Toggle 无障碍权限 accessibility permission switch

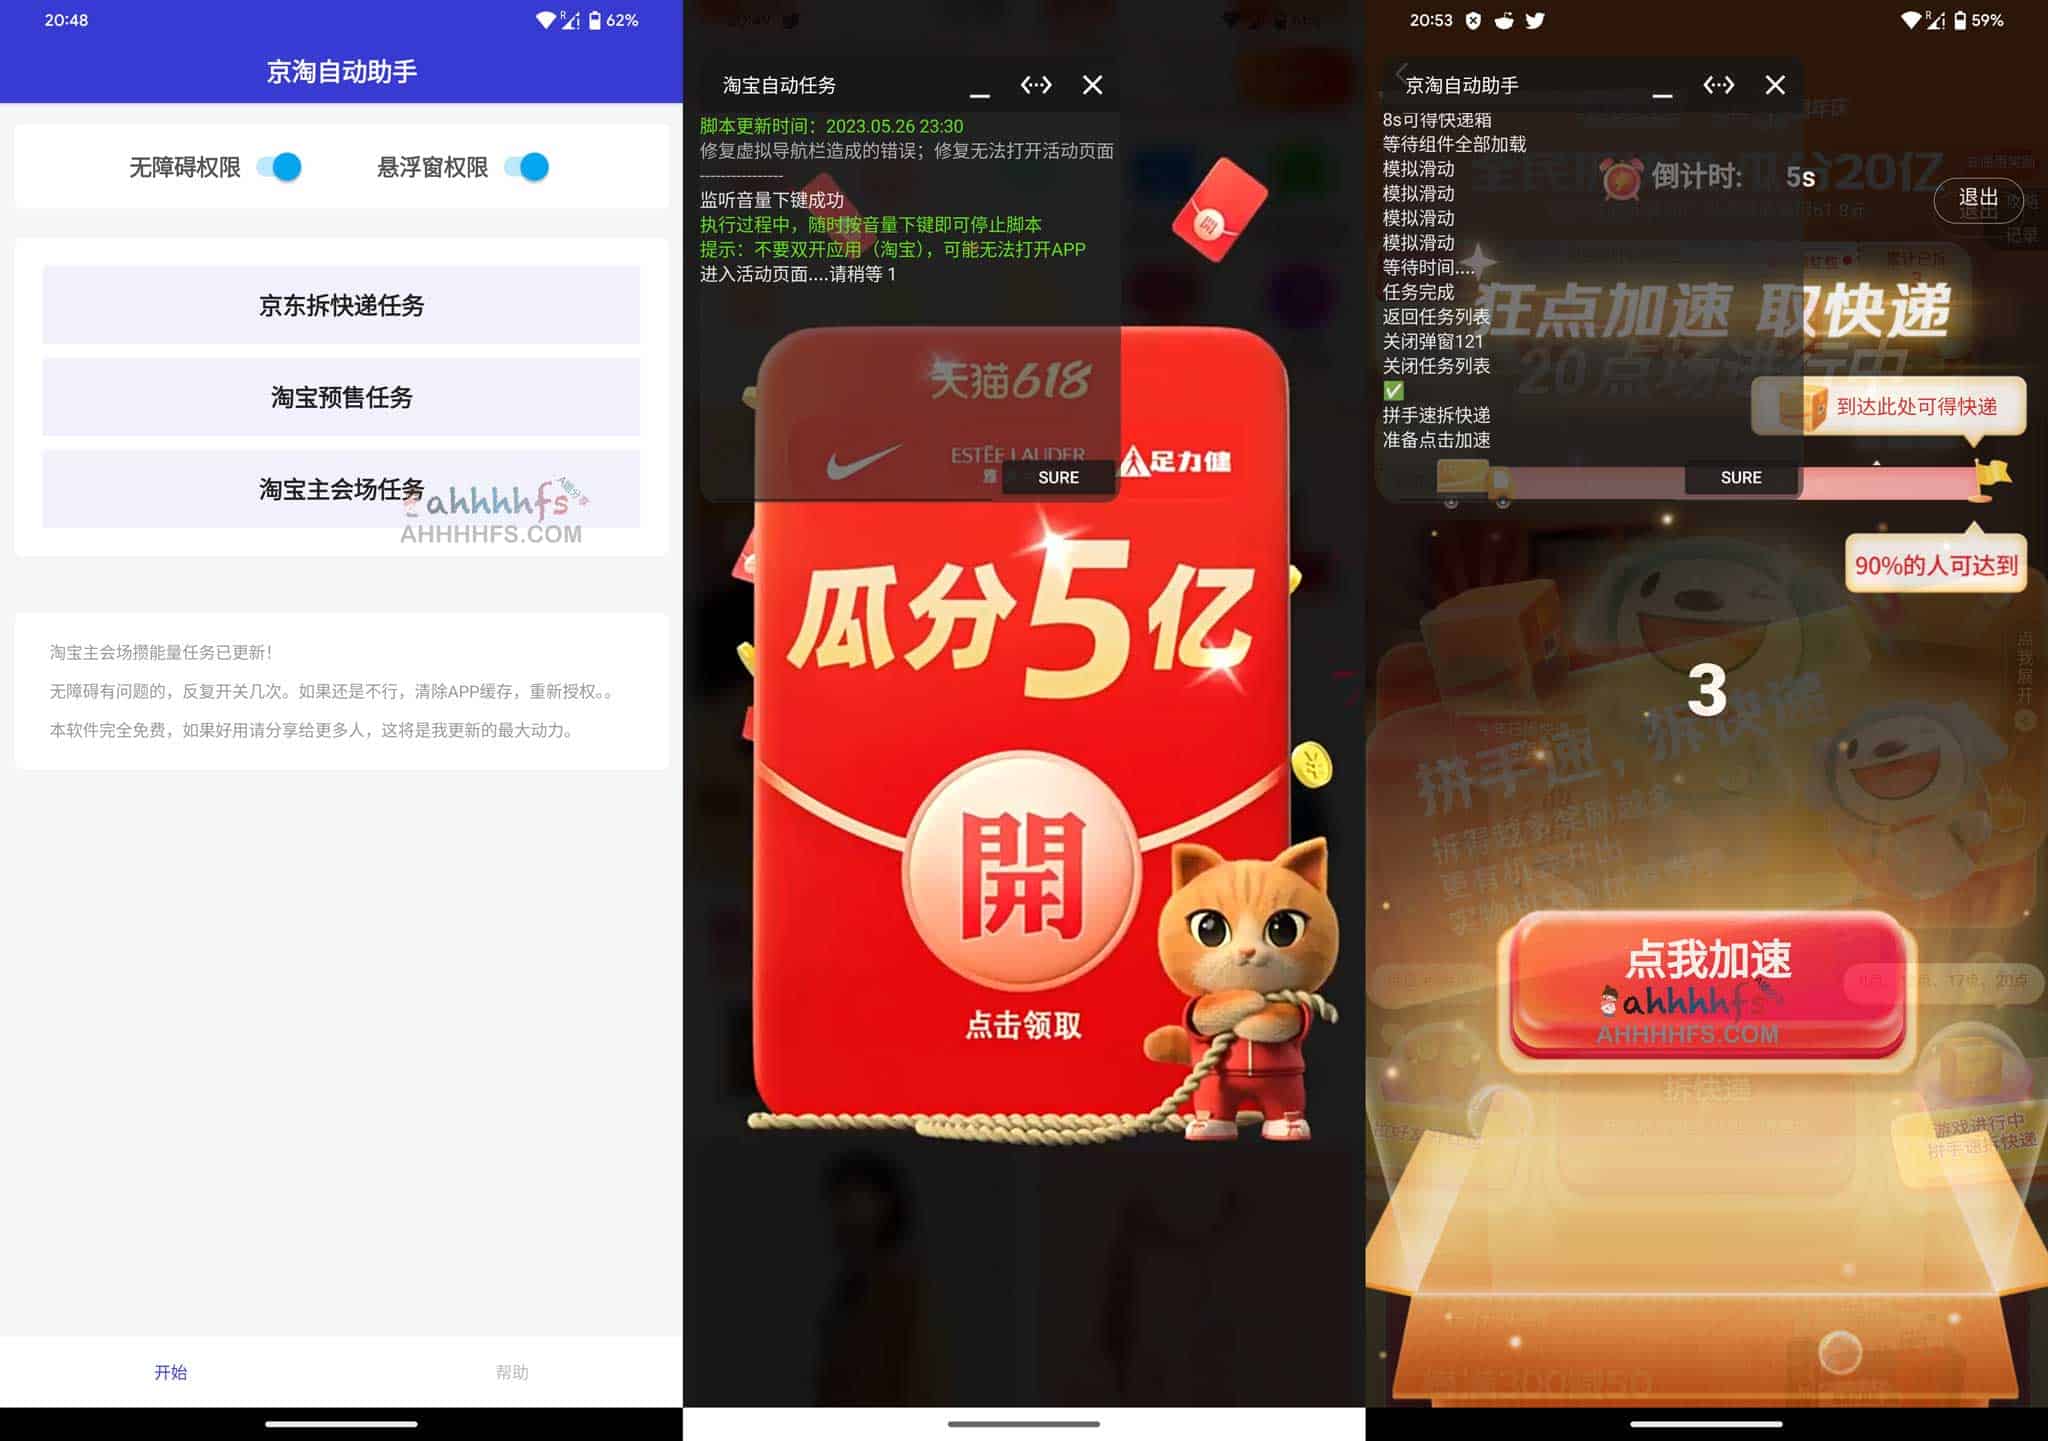coord(287,165)
